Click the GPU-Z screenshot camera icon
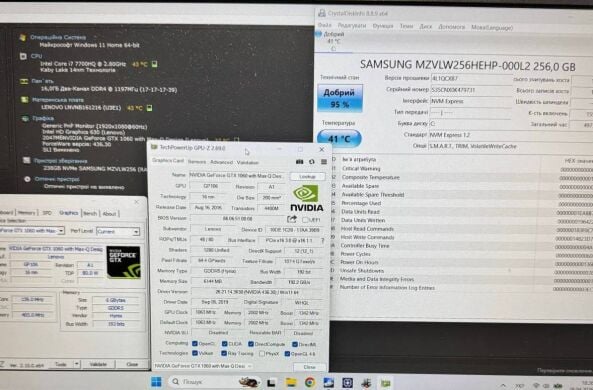593x390 pixels. click(x=300, y=162)
